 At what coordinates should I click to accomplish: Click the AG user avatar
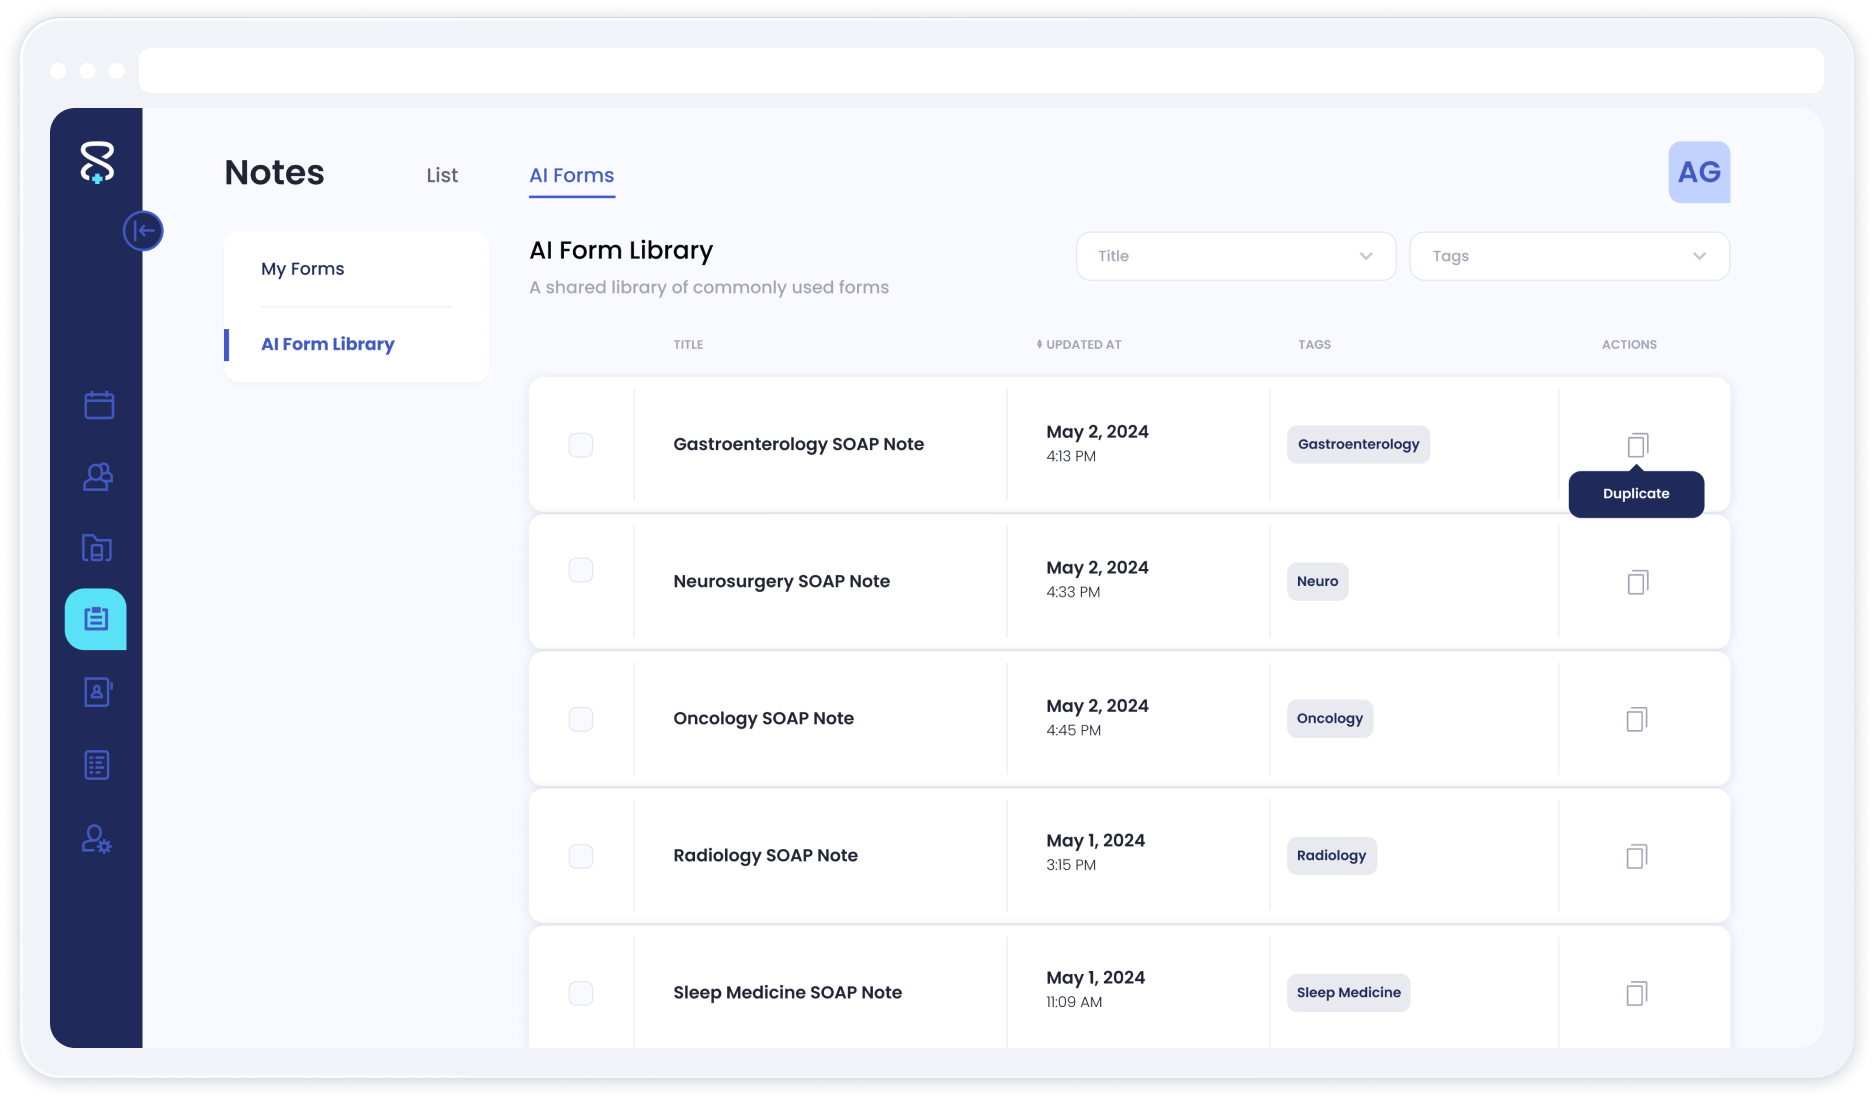pos(1698,172)
